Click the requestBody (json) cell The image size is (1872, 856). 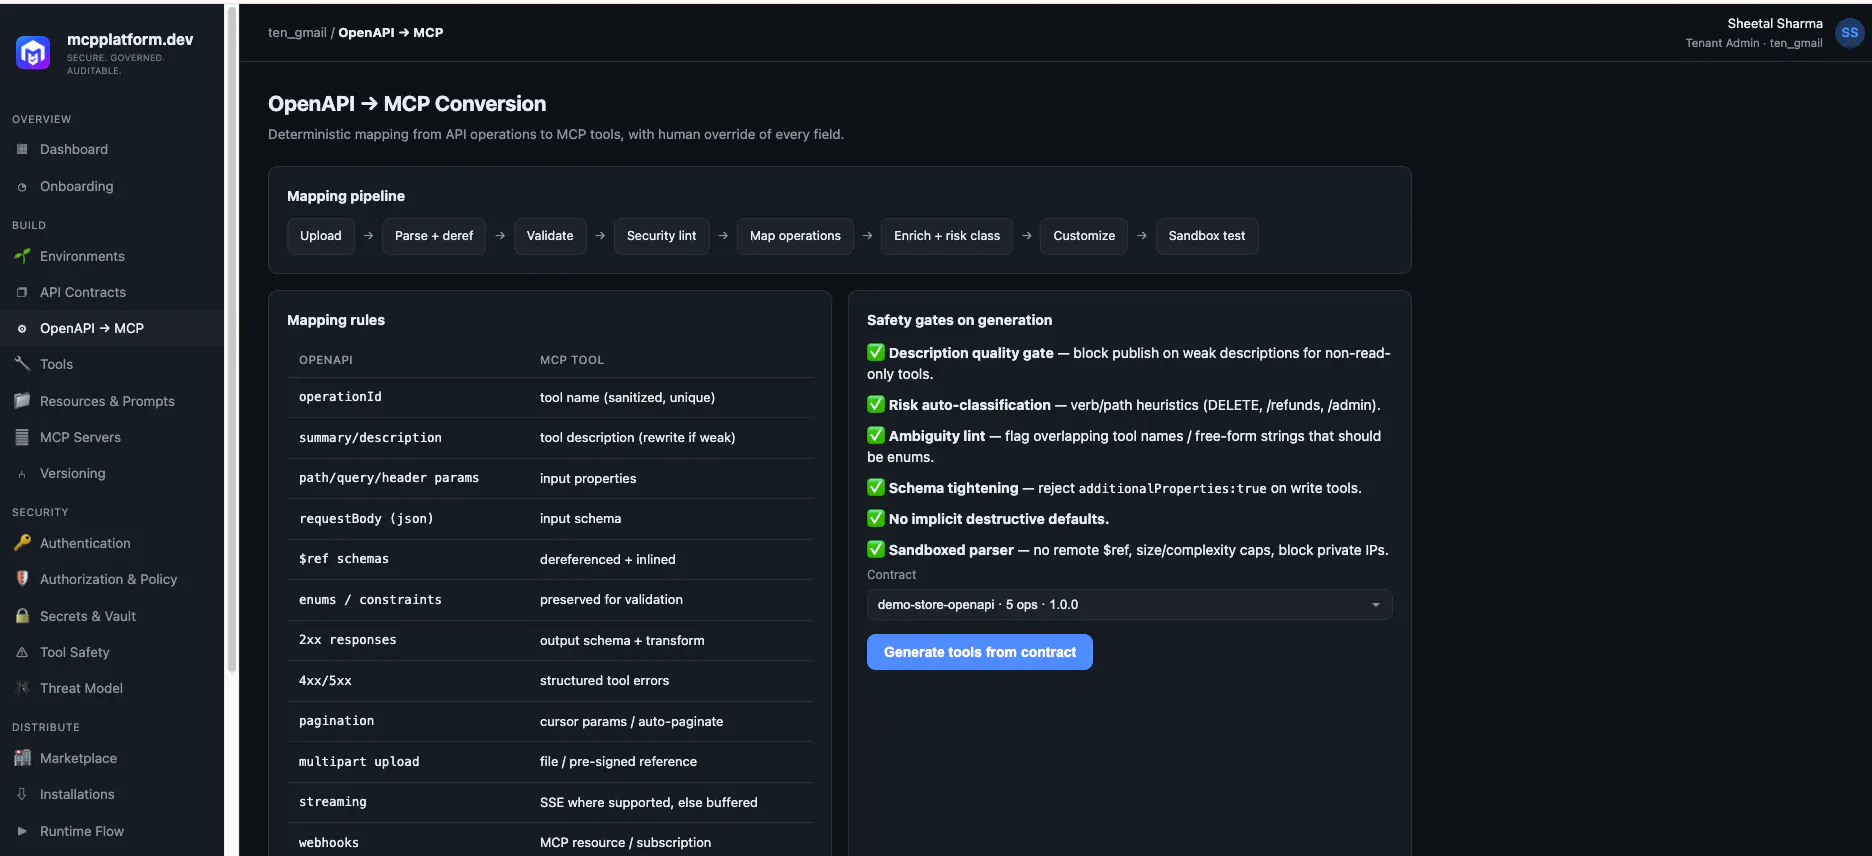click(366, 519)
